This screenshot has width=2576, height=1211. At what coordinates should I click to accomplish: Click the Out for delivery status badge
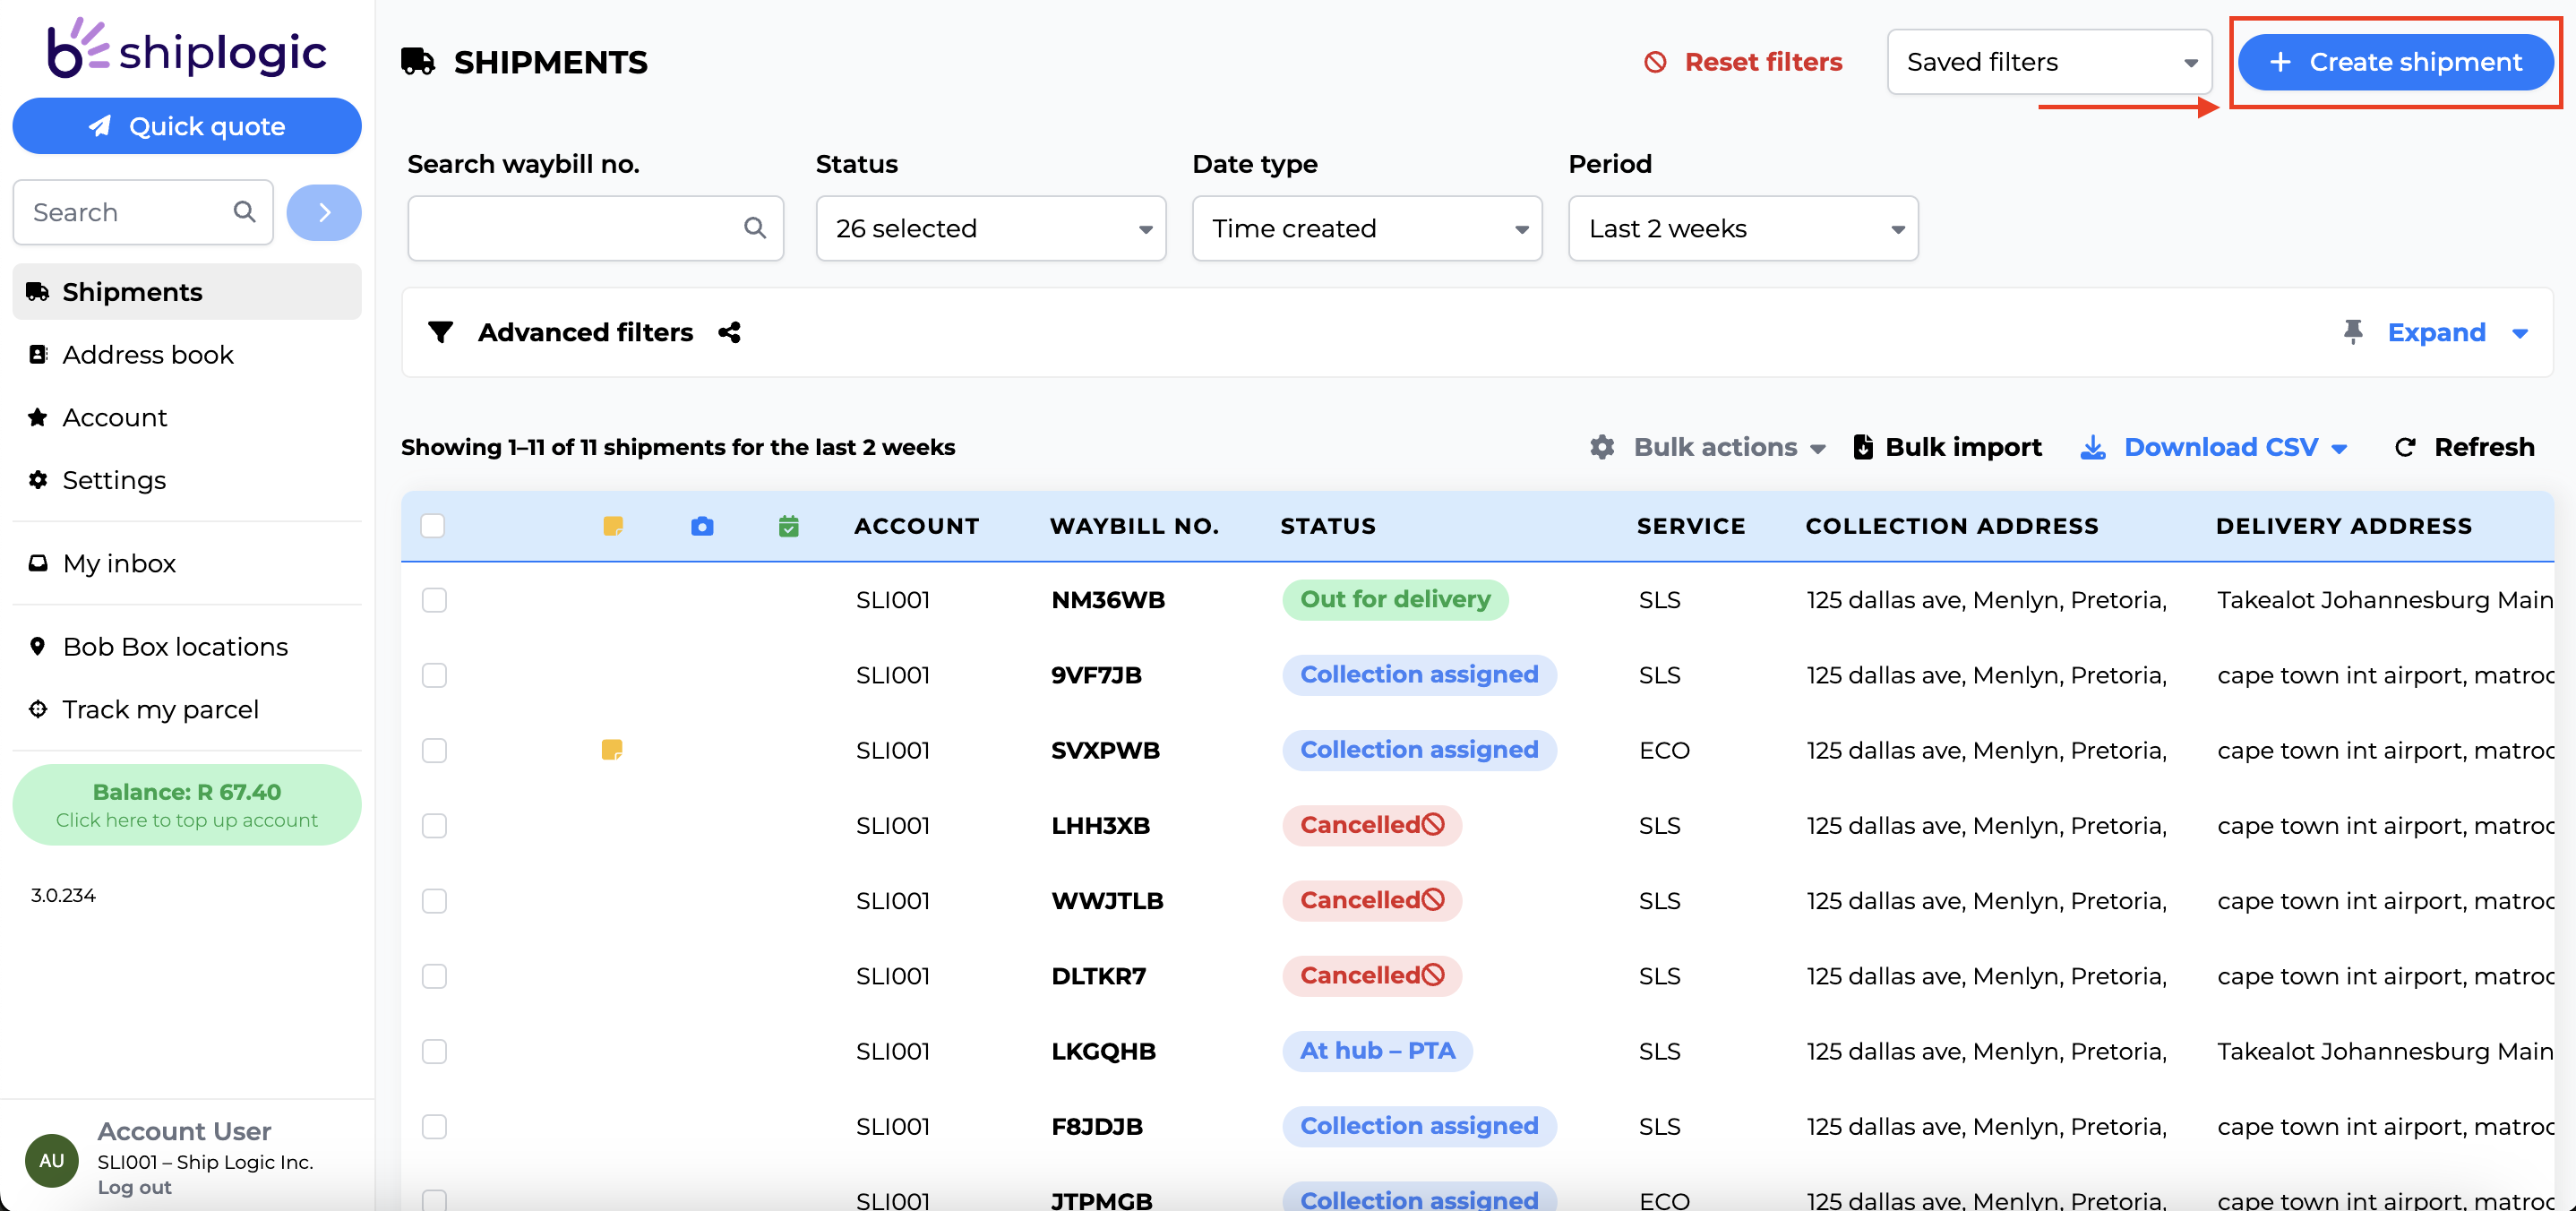(1395, 600)
